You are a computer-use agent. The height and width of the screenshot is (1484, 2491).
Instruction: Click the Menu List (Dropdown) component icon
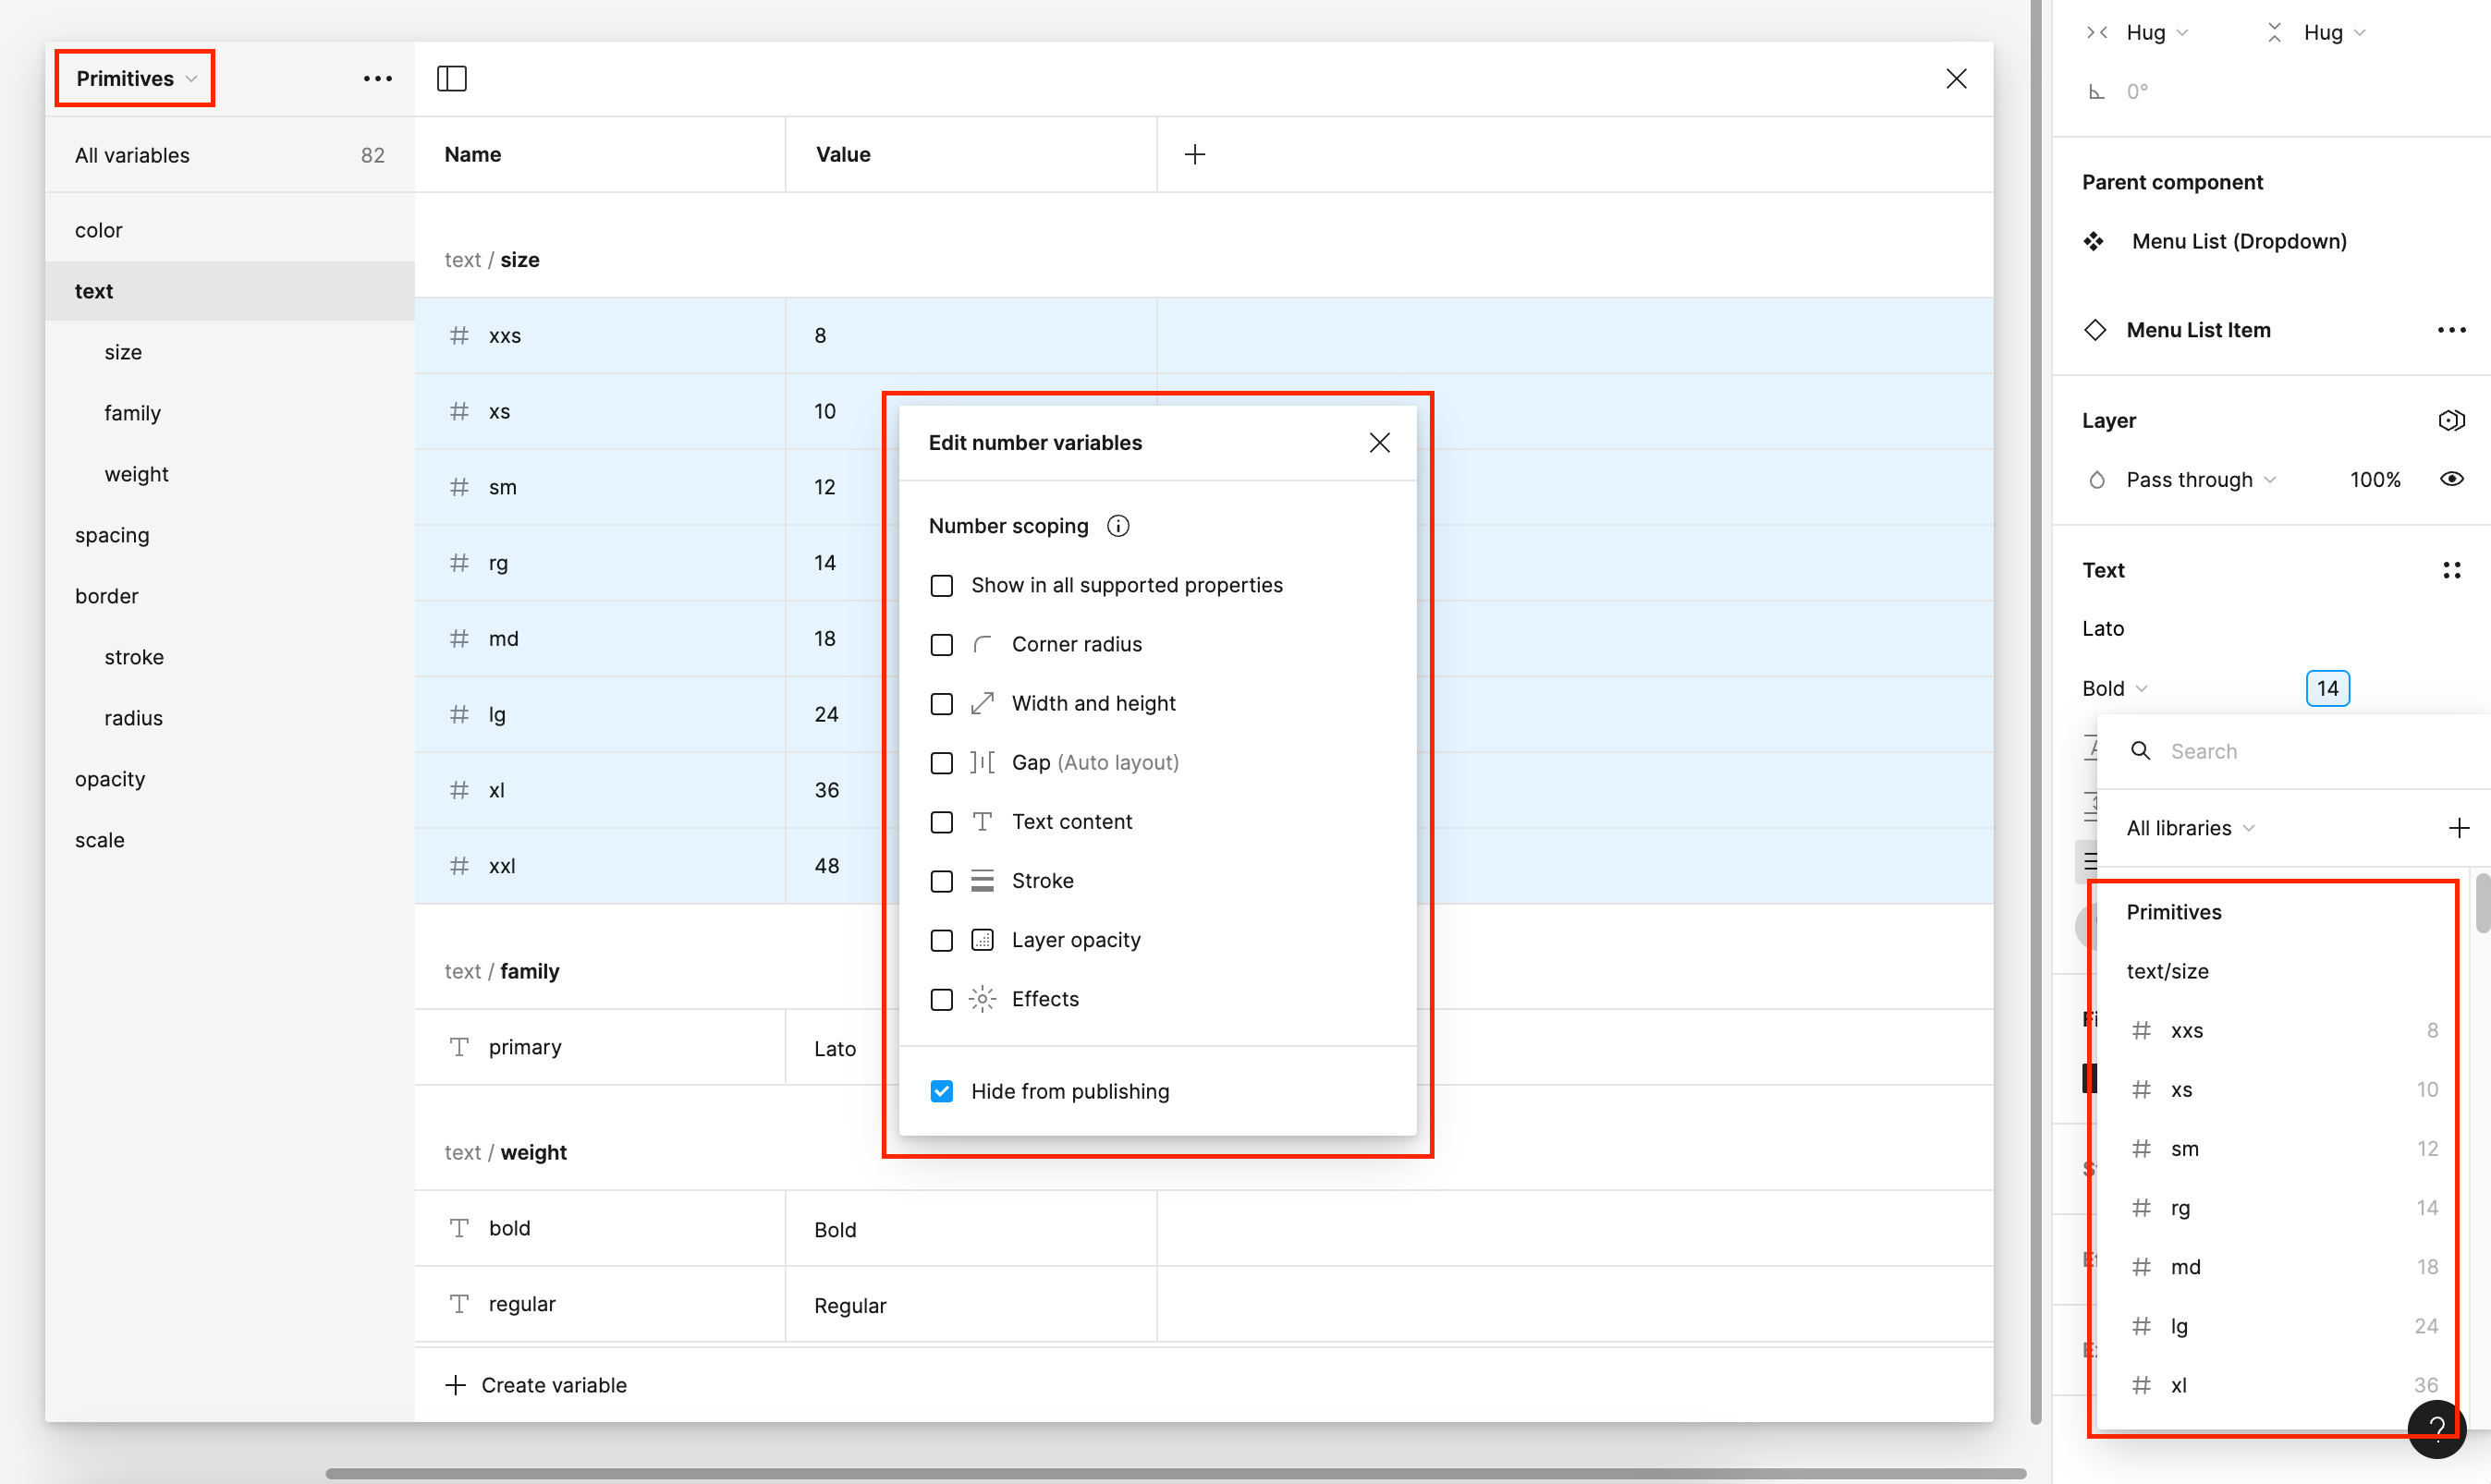(x=2094, y=241)
